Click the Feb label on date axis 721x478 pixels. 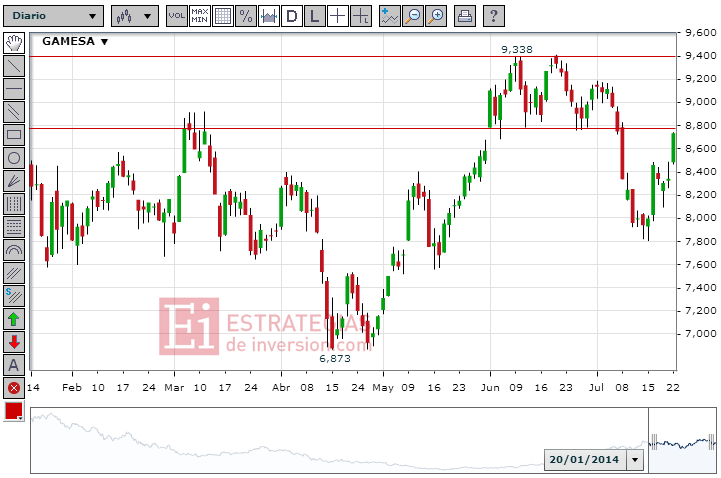click(x=72, y=387)
